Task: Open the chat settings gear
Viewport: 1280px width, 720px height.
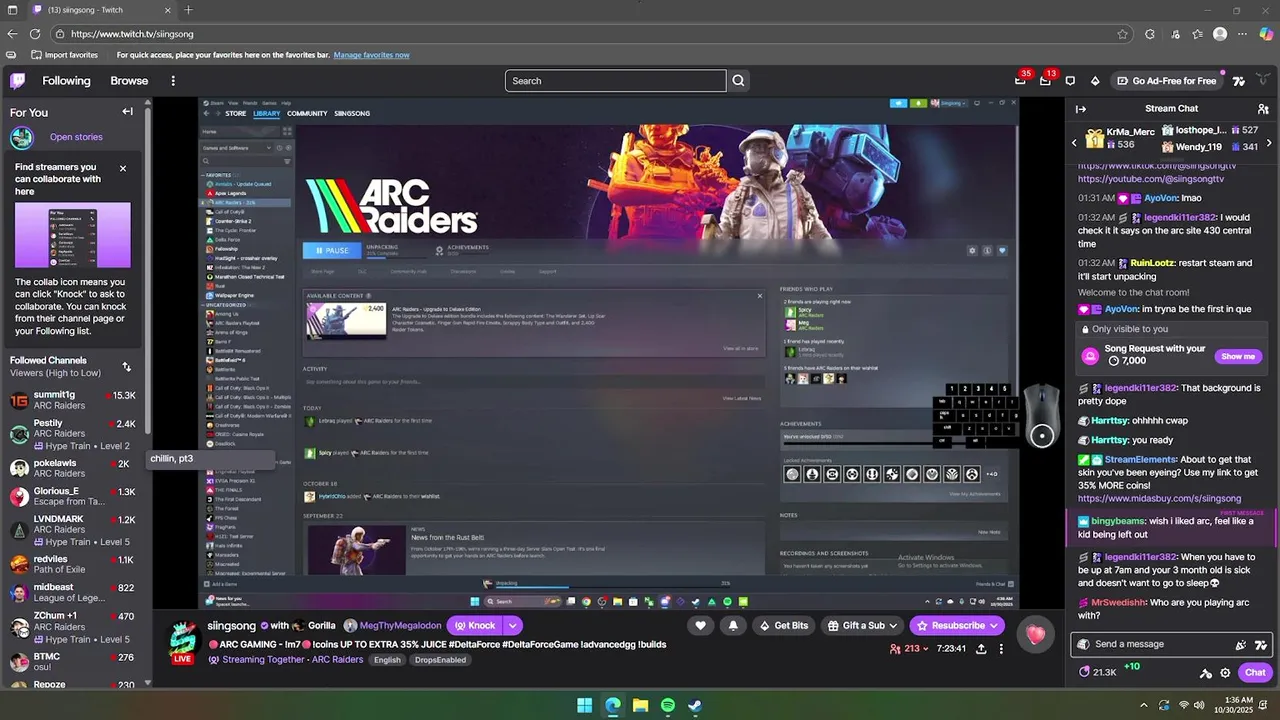Action: pos(1225,673)
